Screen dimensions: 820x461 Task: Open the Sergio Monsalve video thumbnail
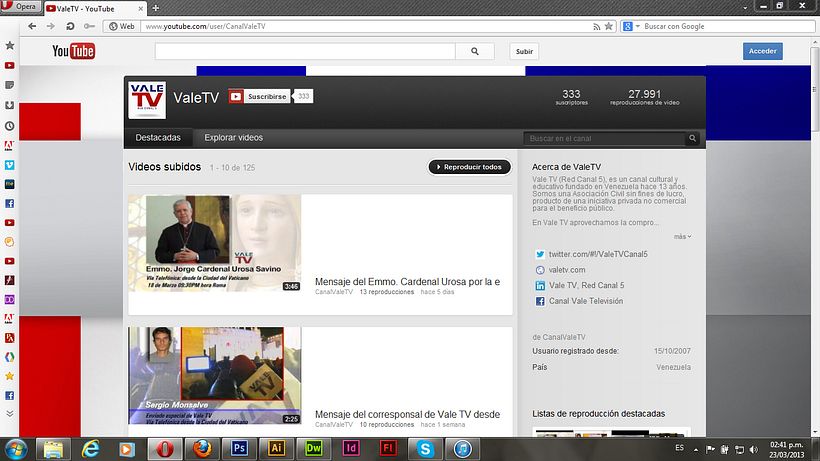coord(214,375)
